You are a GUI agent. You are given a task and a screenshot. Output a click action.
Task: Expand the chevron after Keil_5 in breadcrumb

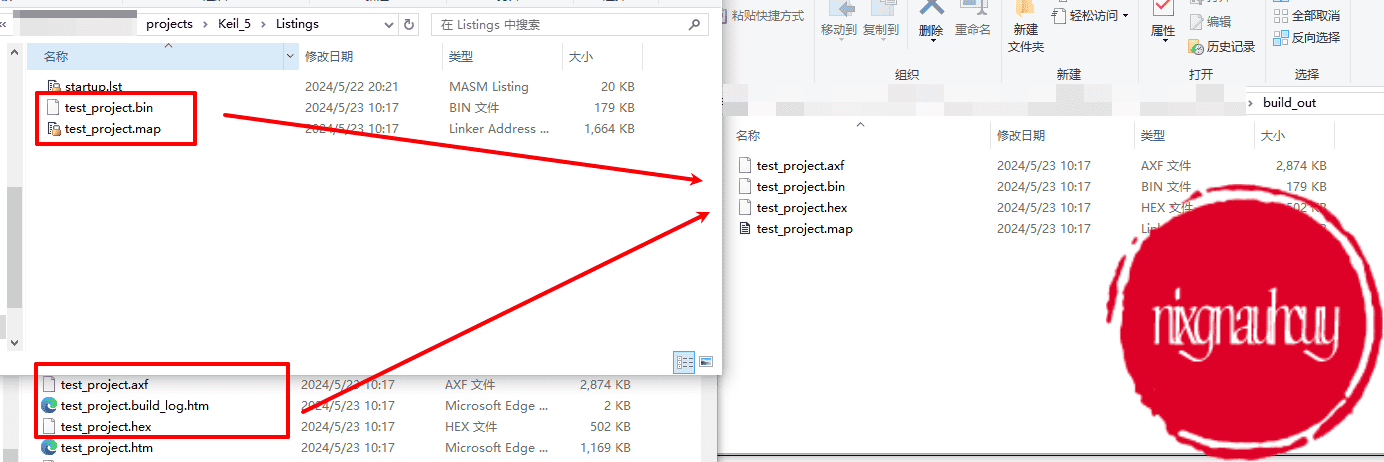click(265, 24)
